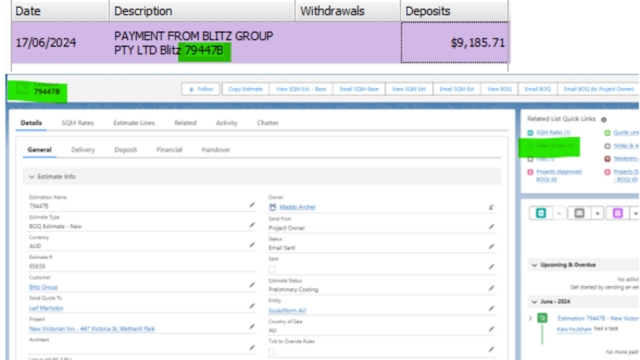Click the teal new task icon

[x=541, y=213]
